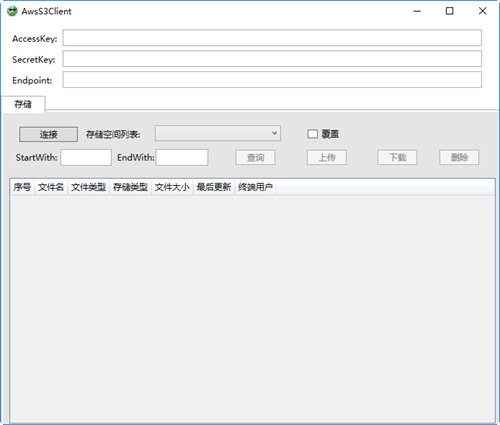
Task: Click the 删除 delete button
Action: [x=459, y=157]
